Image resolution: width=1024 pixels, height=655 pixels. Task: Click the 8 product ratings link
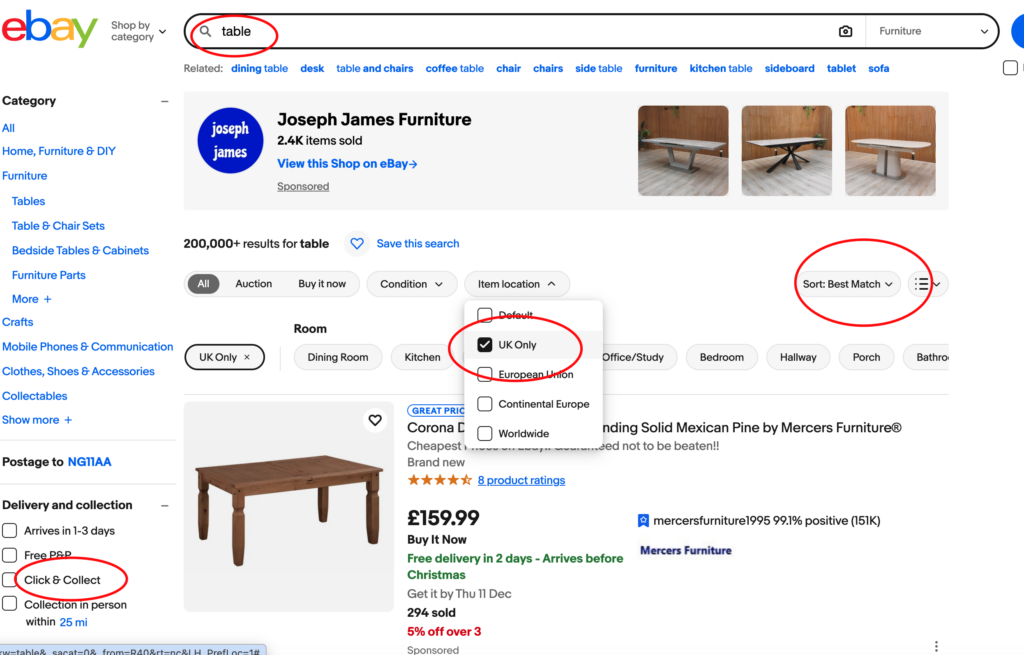tap(521, 480)
